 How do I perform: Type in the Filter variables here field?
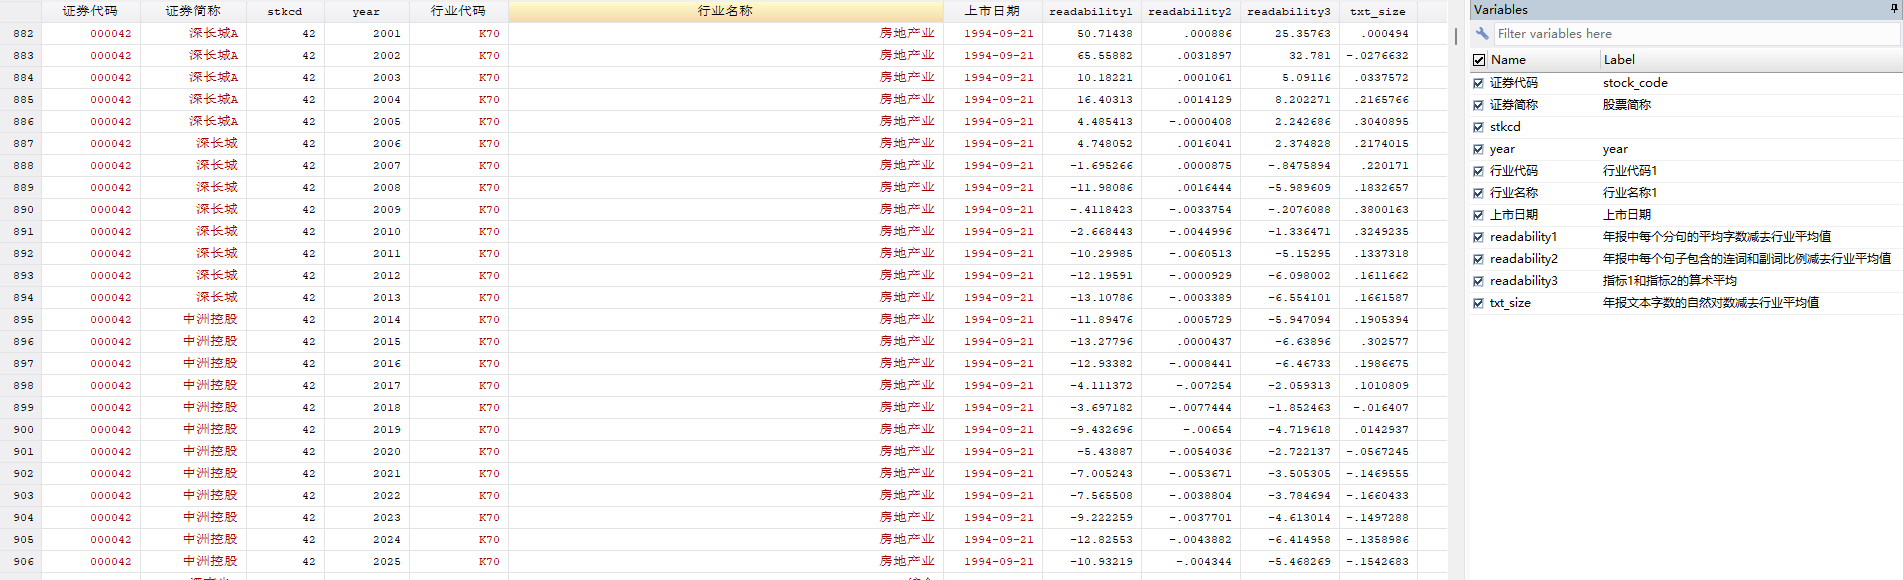click(1696, 34)
